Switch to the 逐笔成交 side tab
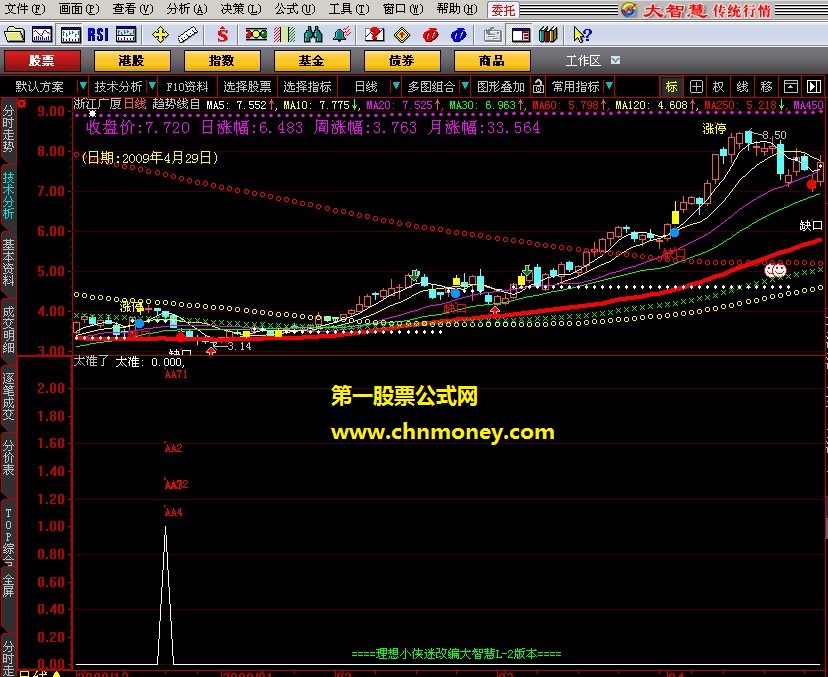The height and width of the screenshot is (677, 828). click(x=8, y=397)
